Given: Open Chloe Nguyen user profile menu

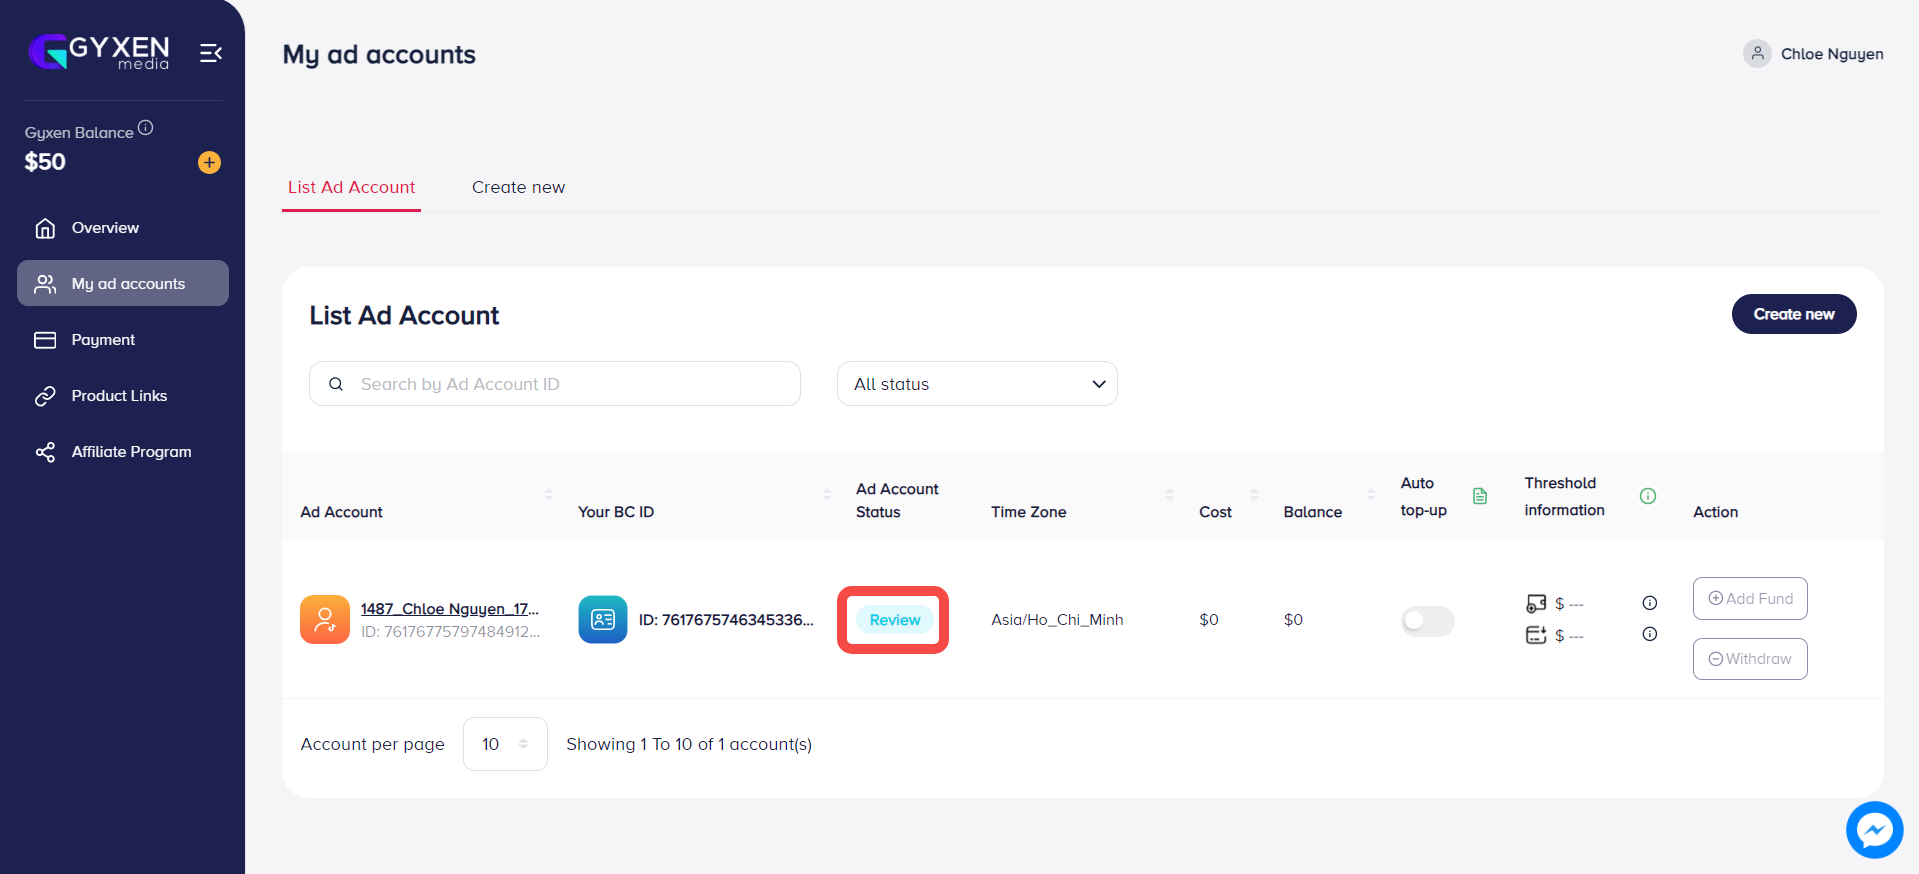Looking at the screenshot, I should point(1813,54).
